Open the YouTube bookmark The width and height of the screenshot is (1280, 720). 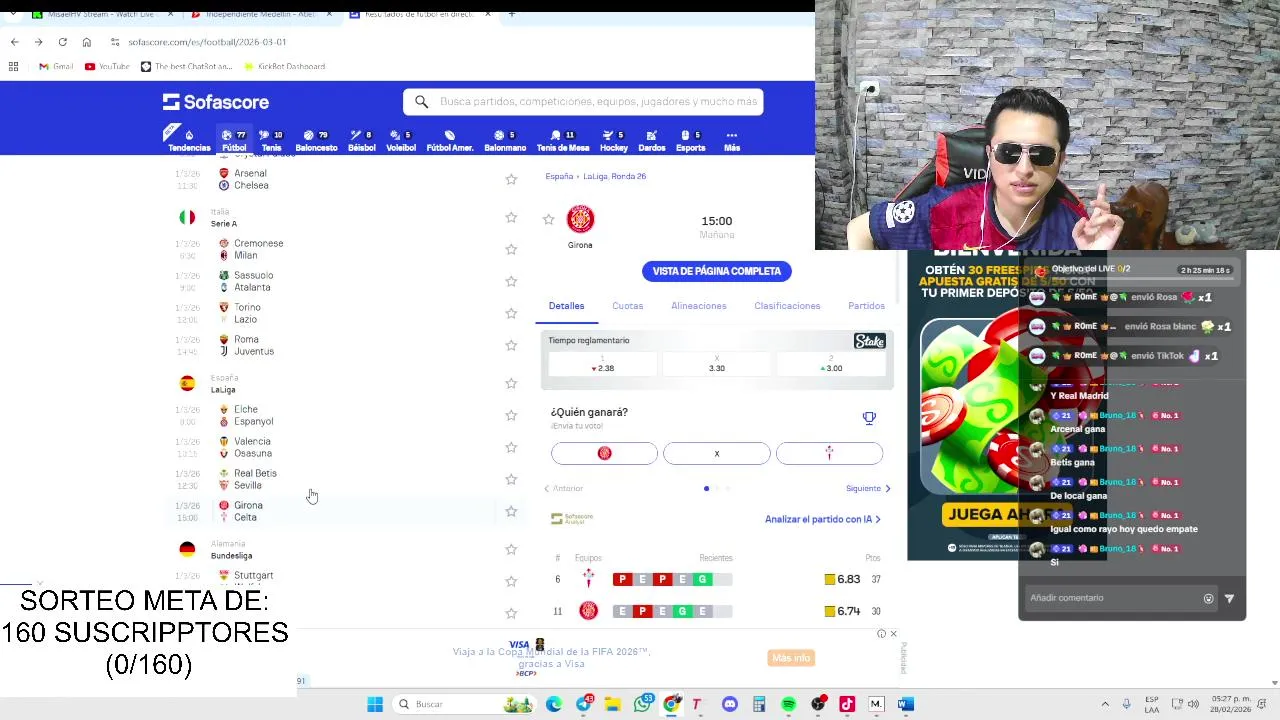[107, 66]
